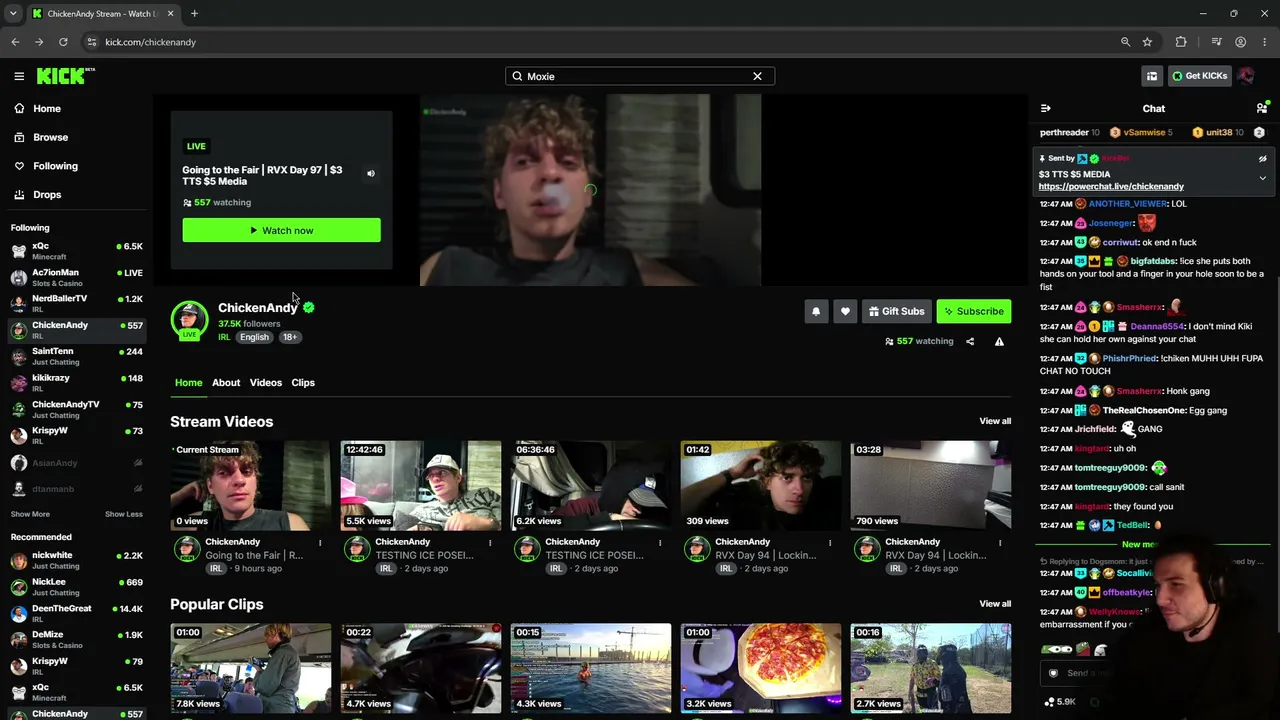Toggle the notification bell for ChickenAndy
This screenshot has width=1280, height=720.
[816, 311]
